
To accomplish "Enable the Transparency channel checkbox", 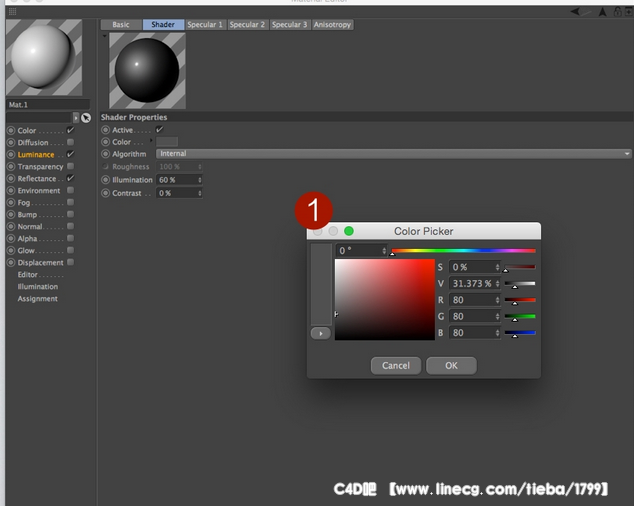I will click(x=70, y=166).
